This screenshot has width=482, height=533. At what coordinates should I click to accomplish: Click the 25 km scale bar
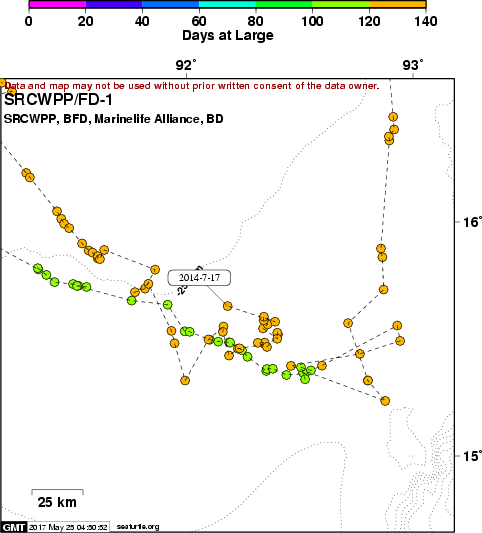(x=57, y=498)
